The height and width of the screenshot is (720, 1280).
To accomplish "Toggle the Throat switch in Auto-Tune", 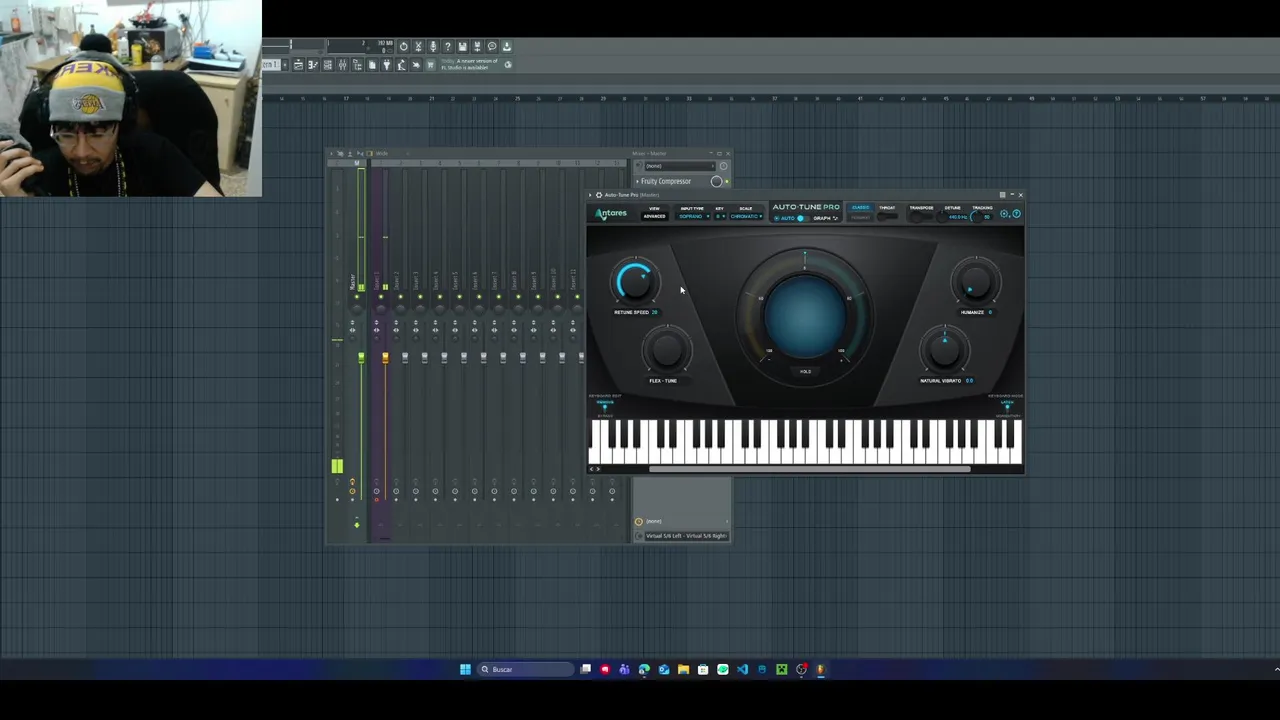I will click(x=888, y=216).
